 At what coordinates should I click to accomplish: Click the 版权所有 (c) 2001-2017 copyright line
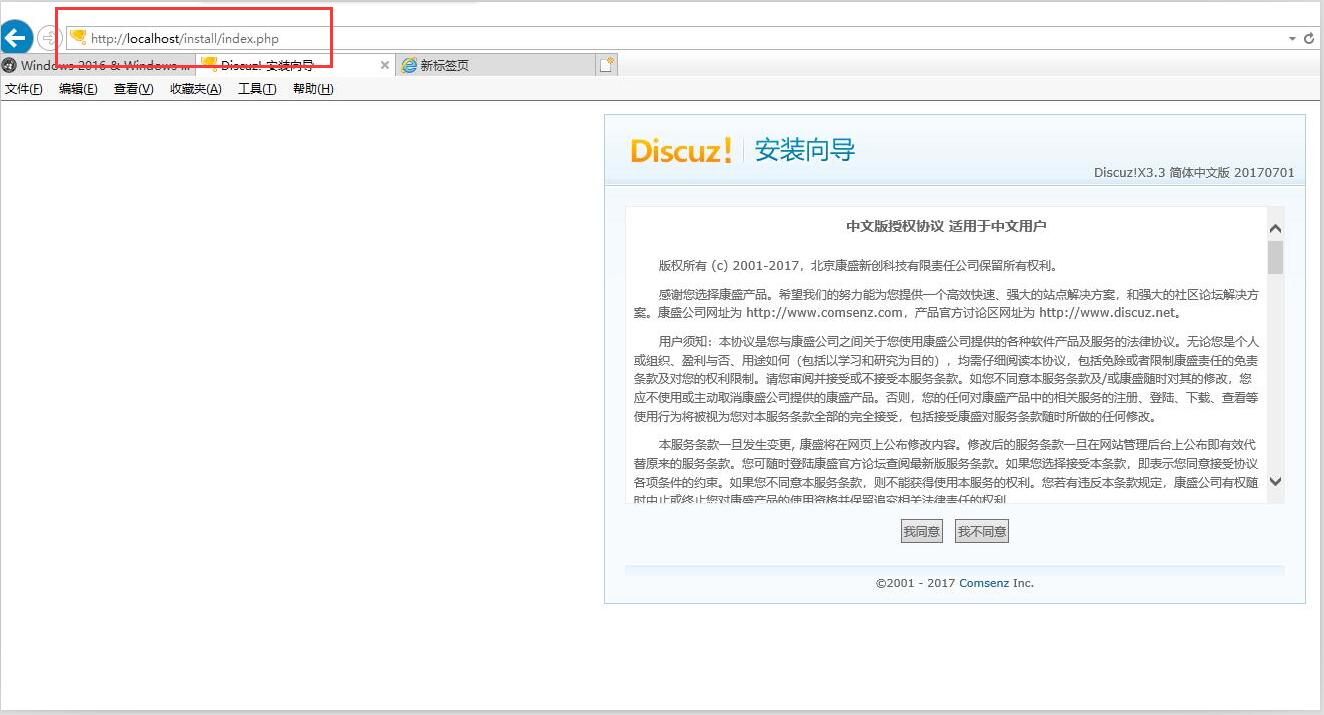tap(858, 266)
